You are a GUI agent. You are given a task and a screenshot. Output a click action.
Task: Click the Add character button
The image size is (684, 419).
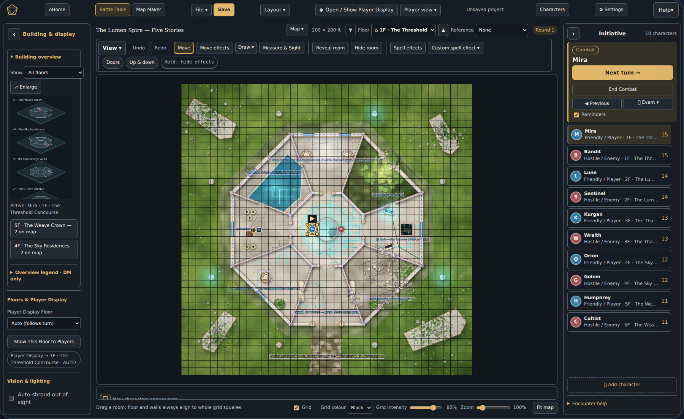tap(622, 385)
